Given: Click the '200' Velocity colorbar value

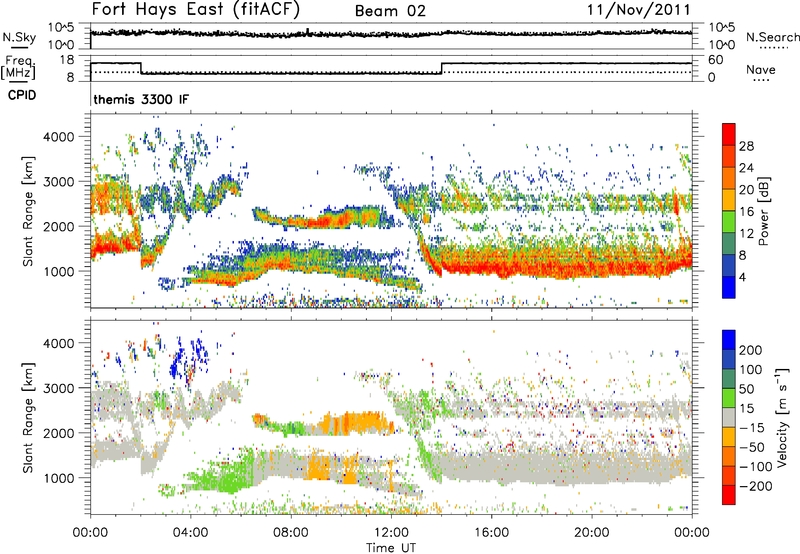Looking at the screenshot, I should click(751, 350).
